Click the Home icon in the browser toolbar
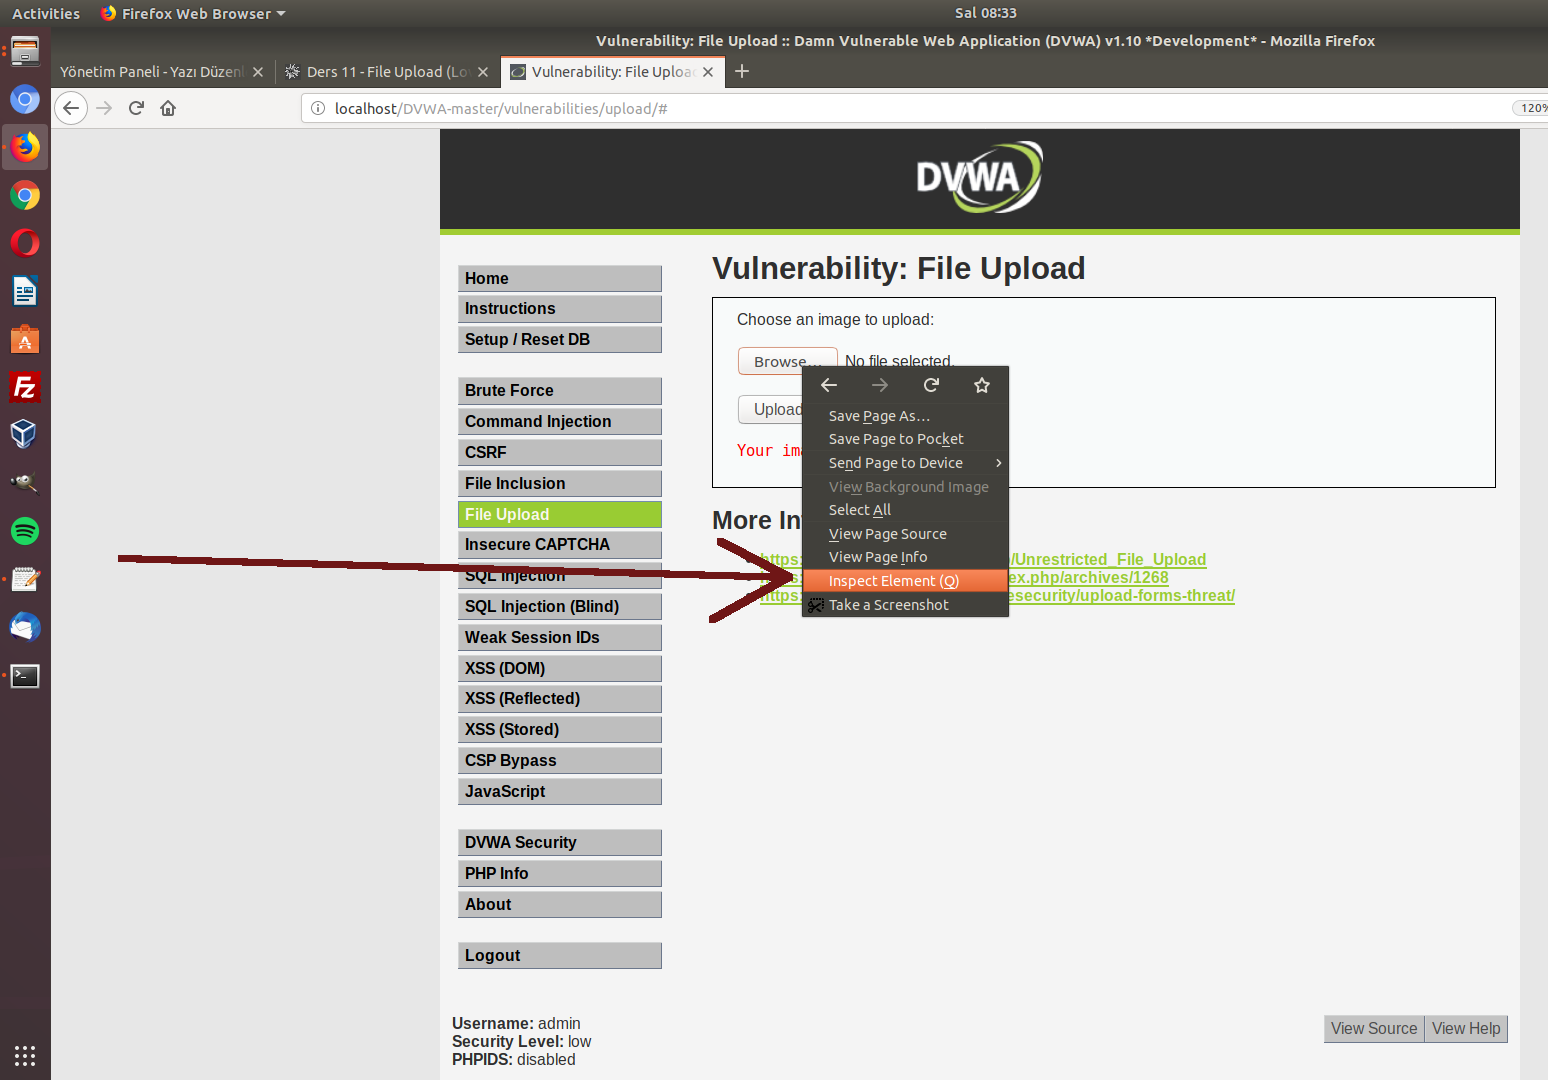 coord(168,108)
